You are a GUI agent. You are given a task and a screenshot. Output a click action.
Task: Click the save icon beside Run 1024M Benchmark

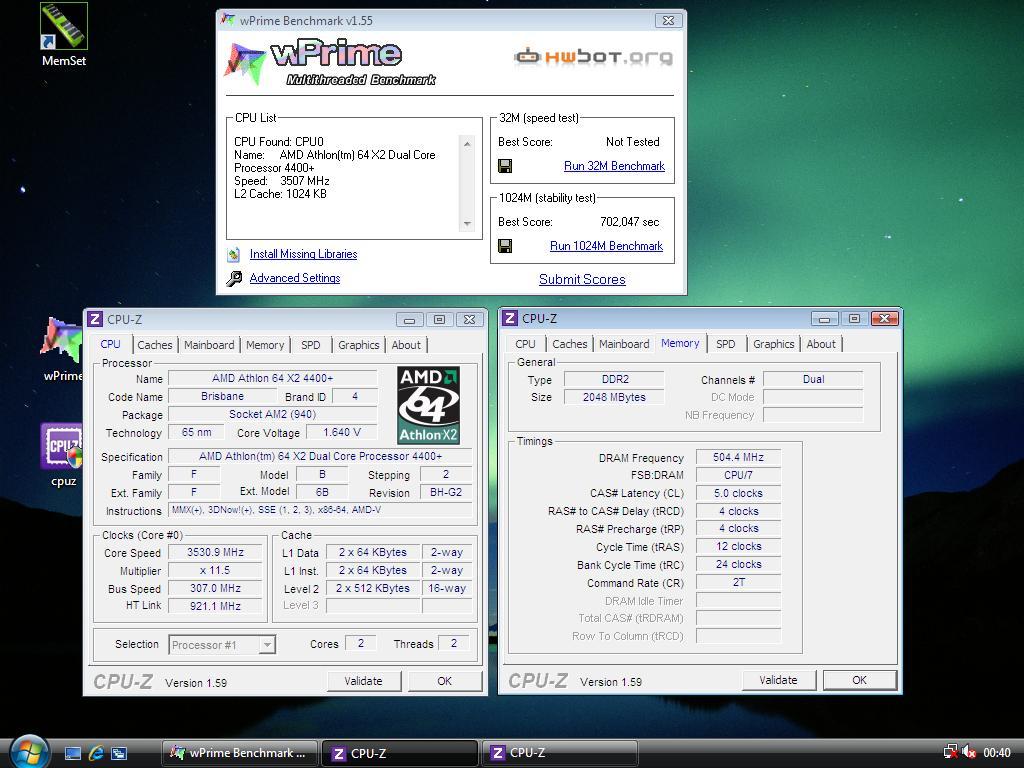(505, 246)
